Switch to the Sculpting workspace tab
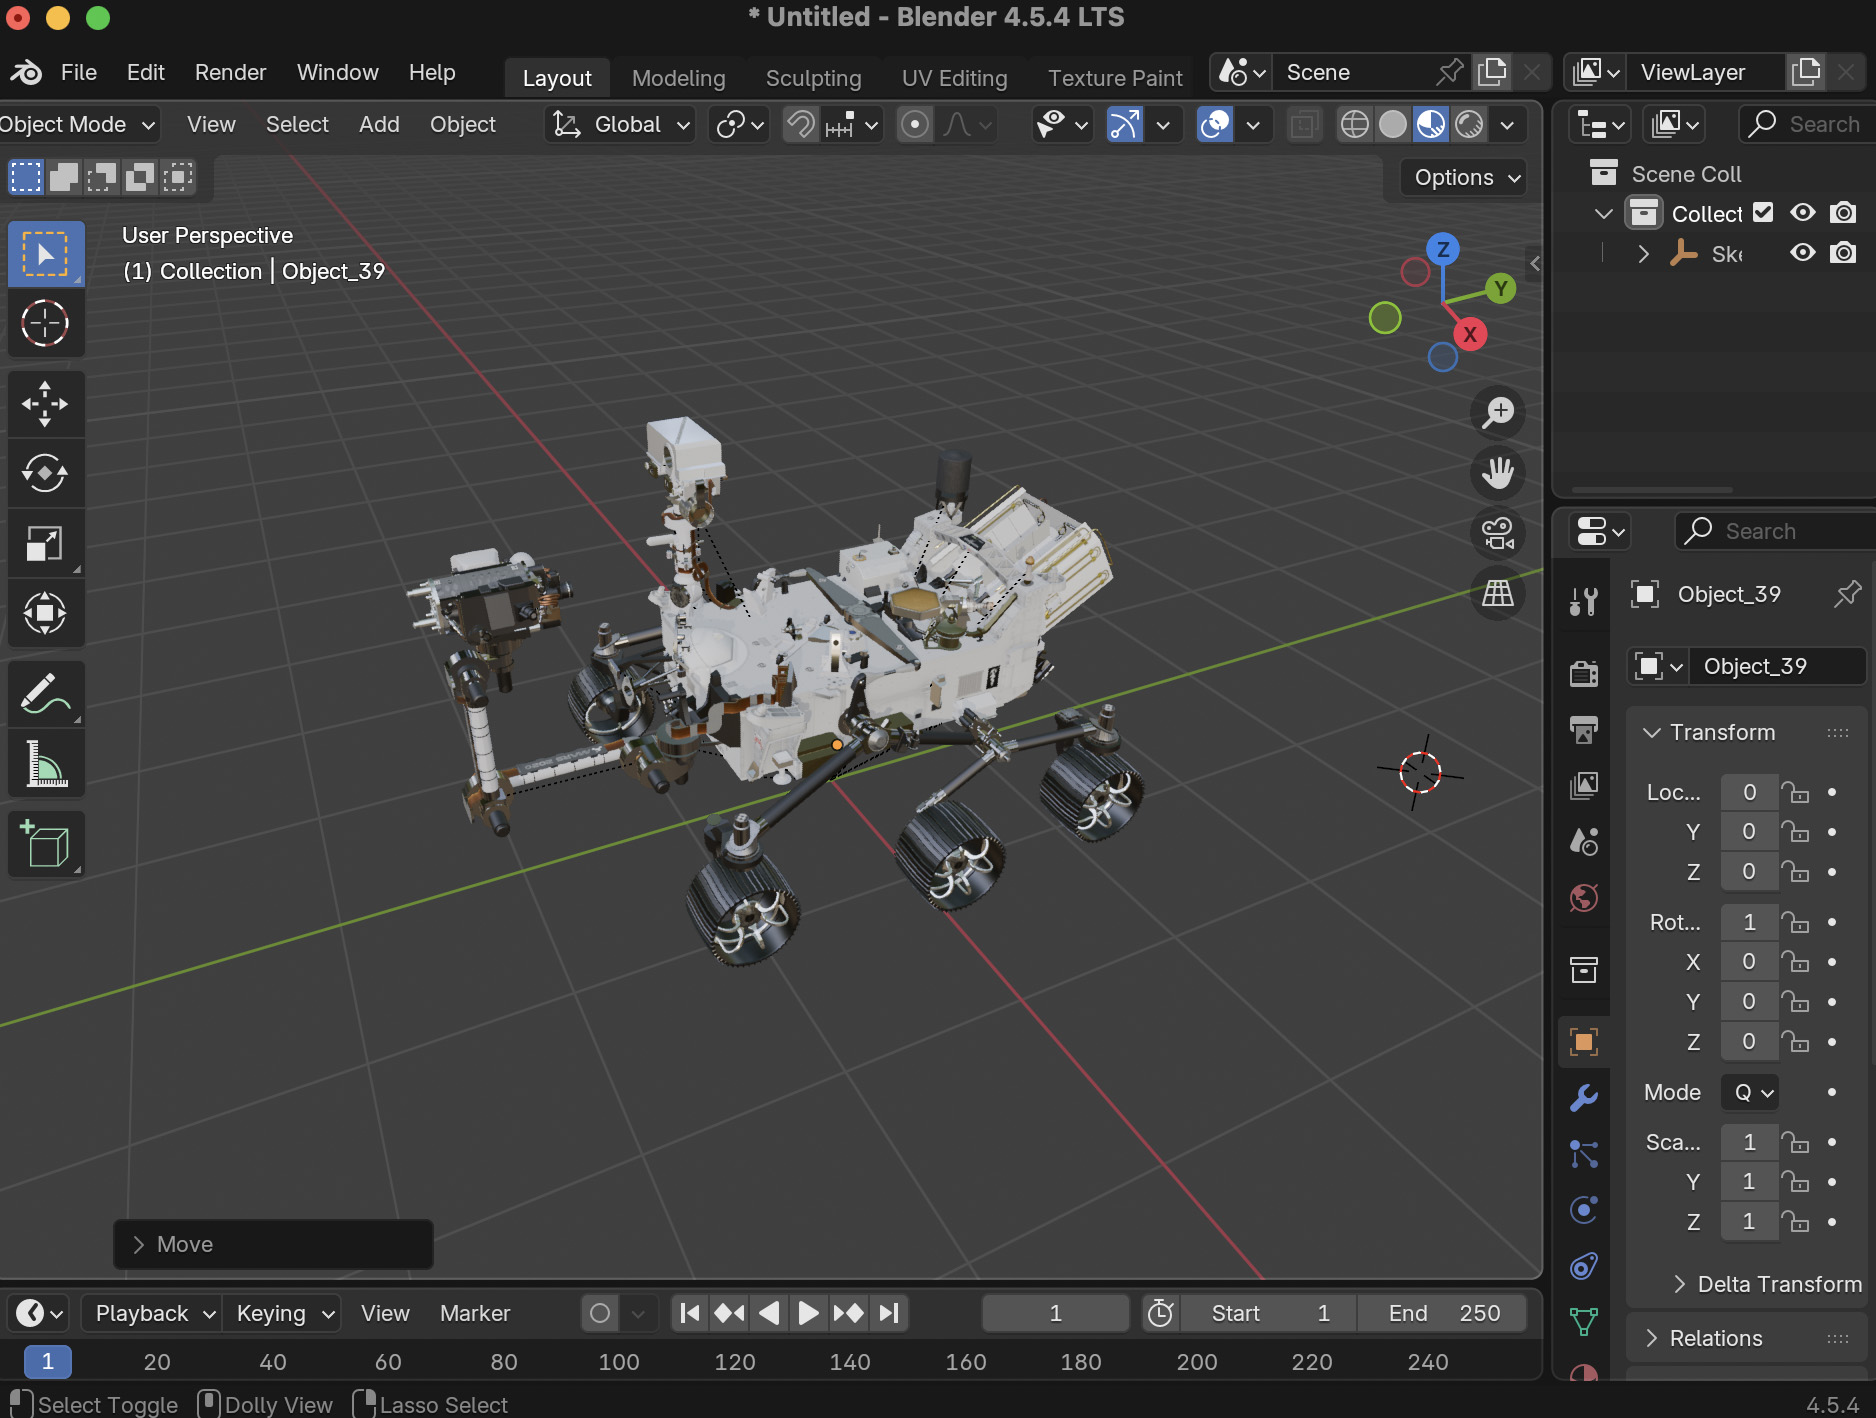The image size is (1876, 1418). point(813,77)
